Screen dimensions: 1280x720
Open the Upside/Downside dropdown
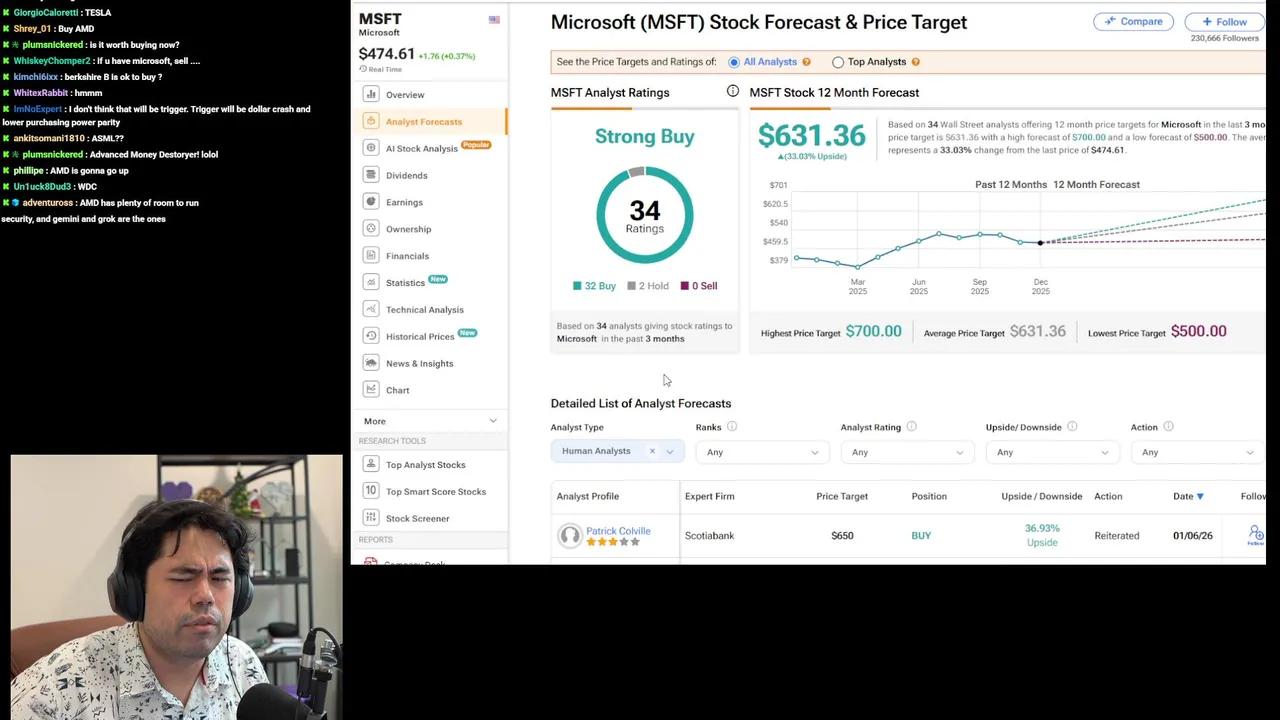pos(1051,452)
